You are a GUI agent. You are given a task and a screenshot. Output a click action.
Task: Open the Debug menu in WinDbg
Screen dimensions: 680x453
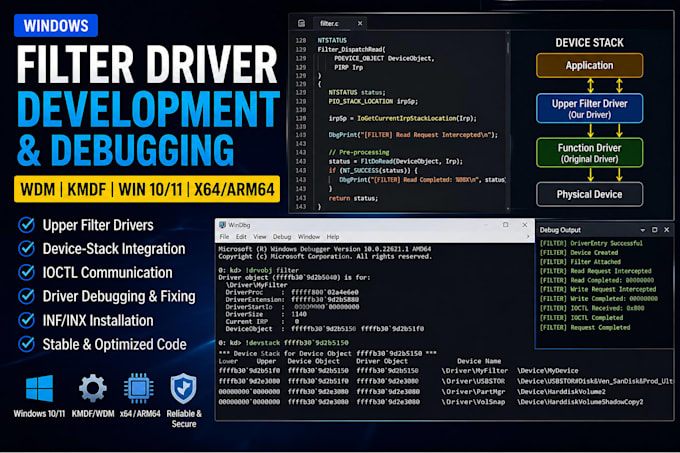pos(282,237)
